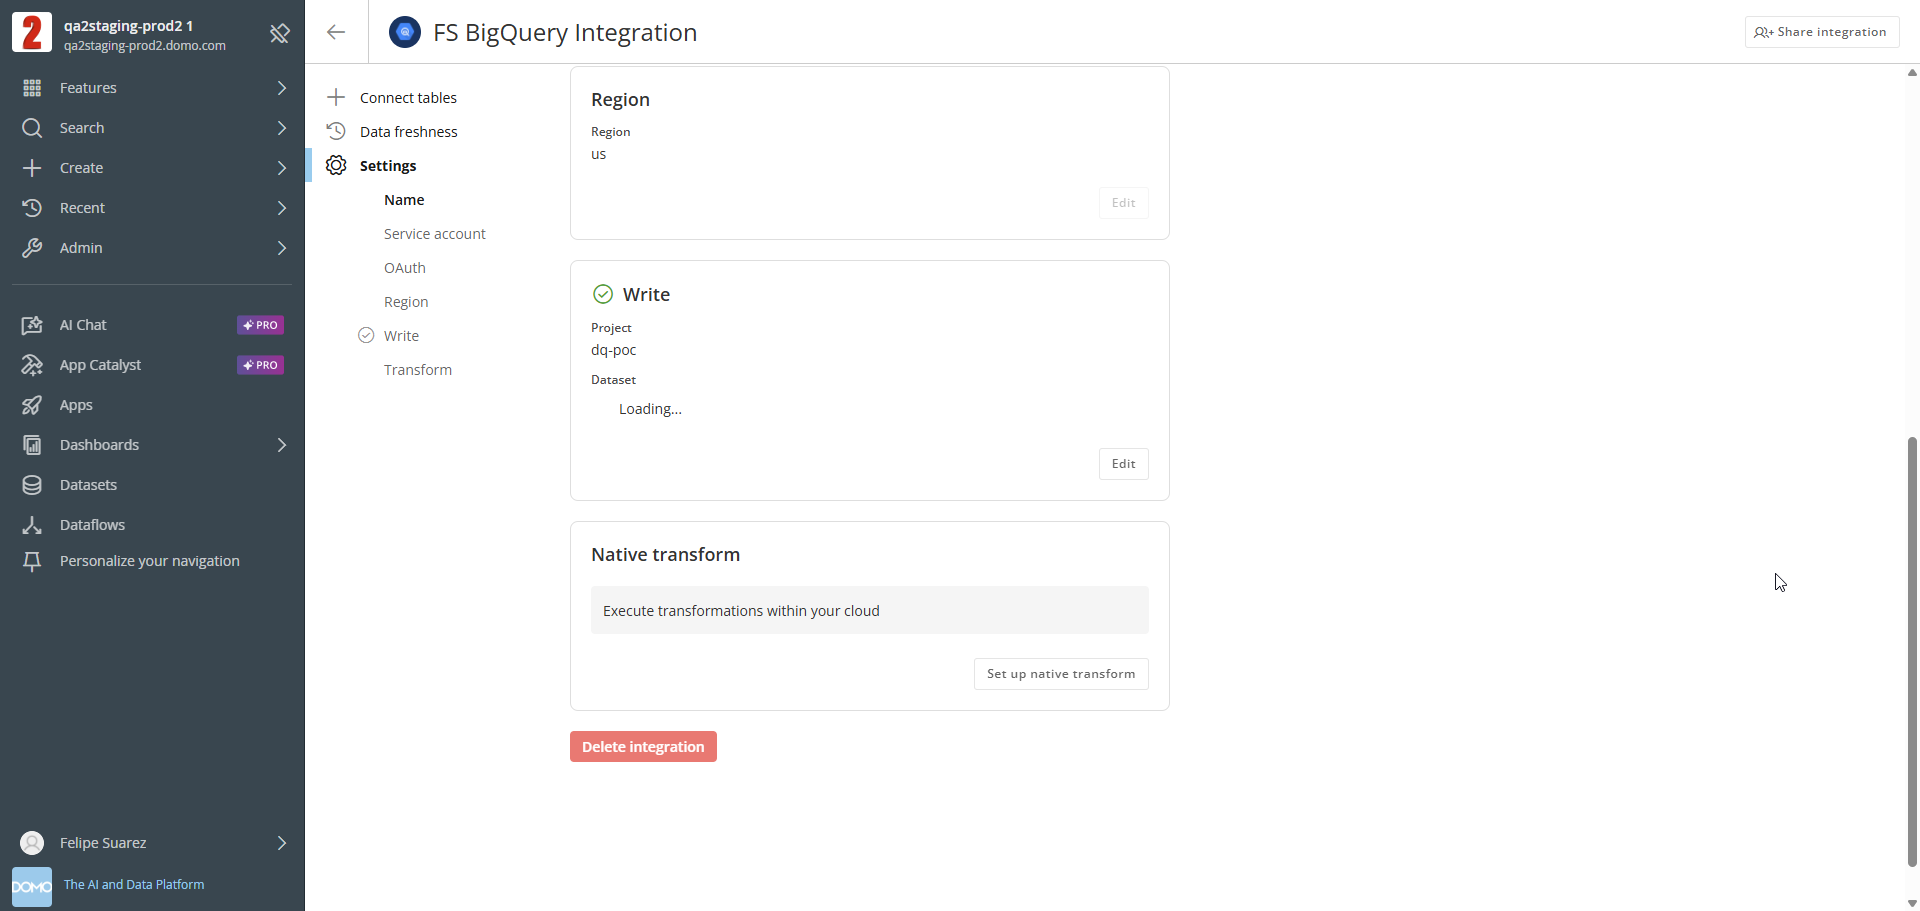Jump to the Transform settings section
1920x911 pixels.
point(418,370)
